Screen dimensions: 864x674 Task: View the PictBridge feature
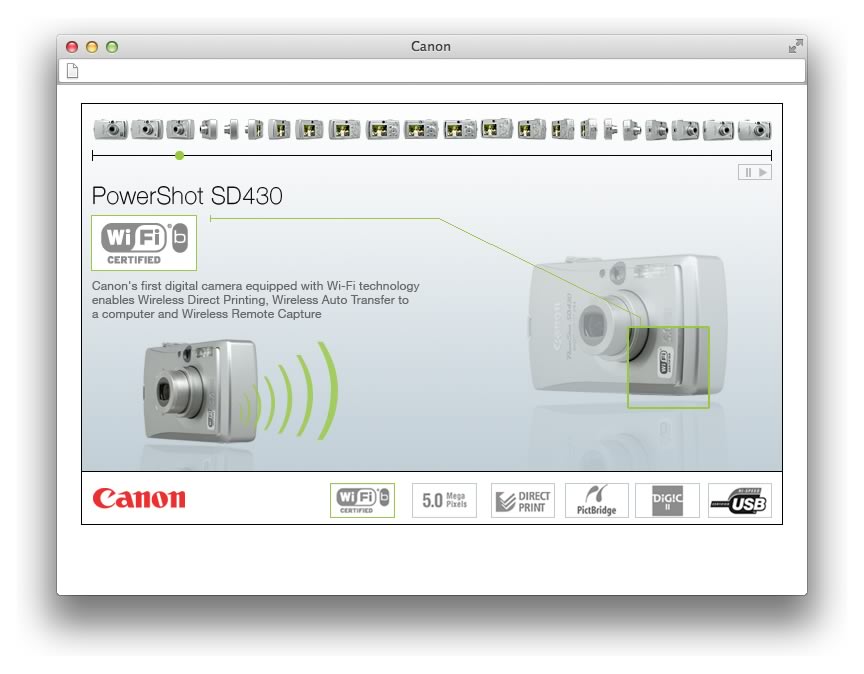tap(597, 500)
